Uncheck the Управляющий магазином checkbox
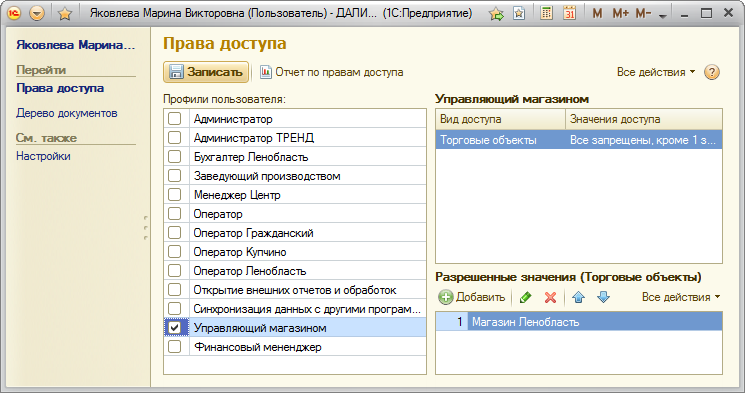 (x=174, y=327)
